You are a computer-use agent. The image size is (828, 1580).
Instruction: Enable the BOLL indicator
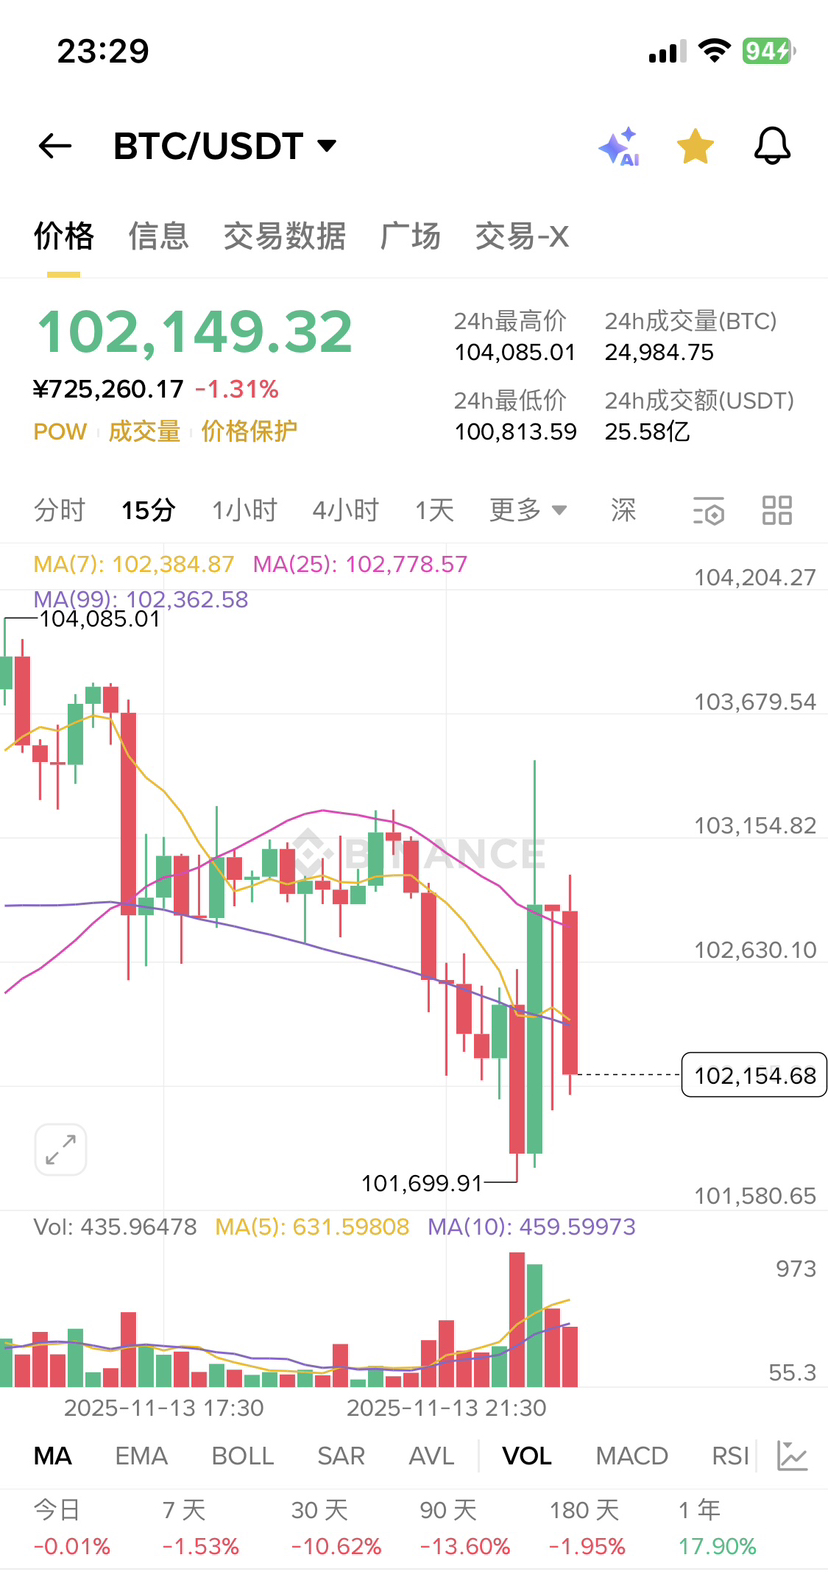click(243, 1456)
